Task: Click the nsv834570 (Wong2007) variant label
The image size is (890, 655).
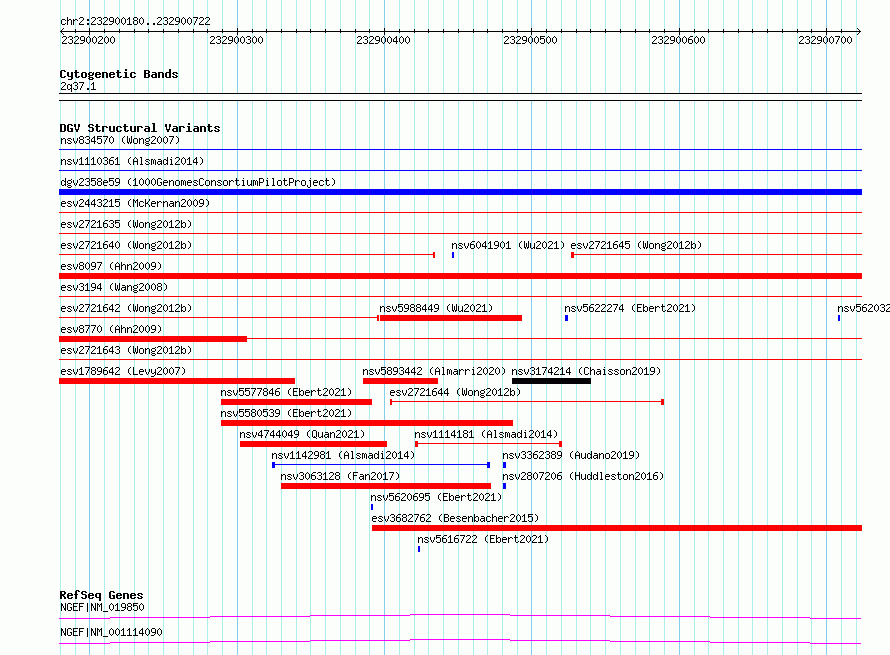Action: tap(120, 140)
